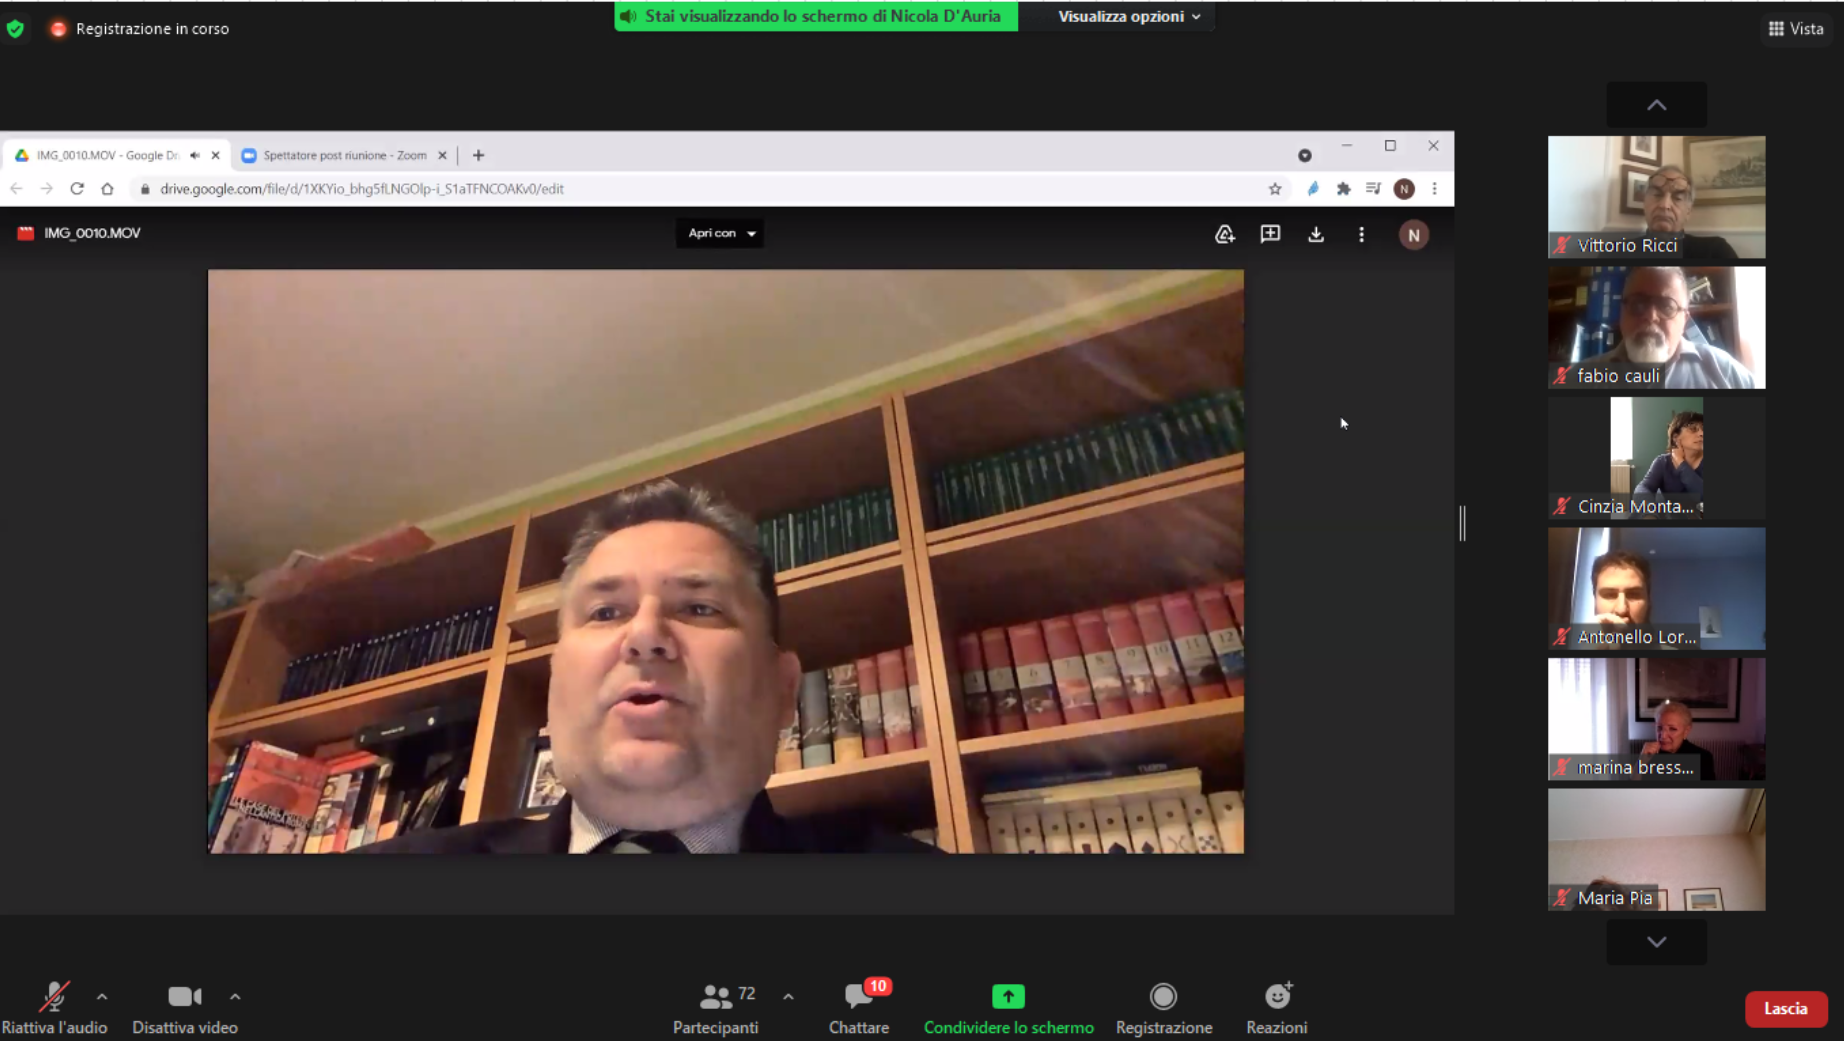This screenshot has height=1041, width=1844.
Task: Toggle Disattiva video camera
Action: click(x=184, y=1007)
